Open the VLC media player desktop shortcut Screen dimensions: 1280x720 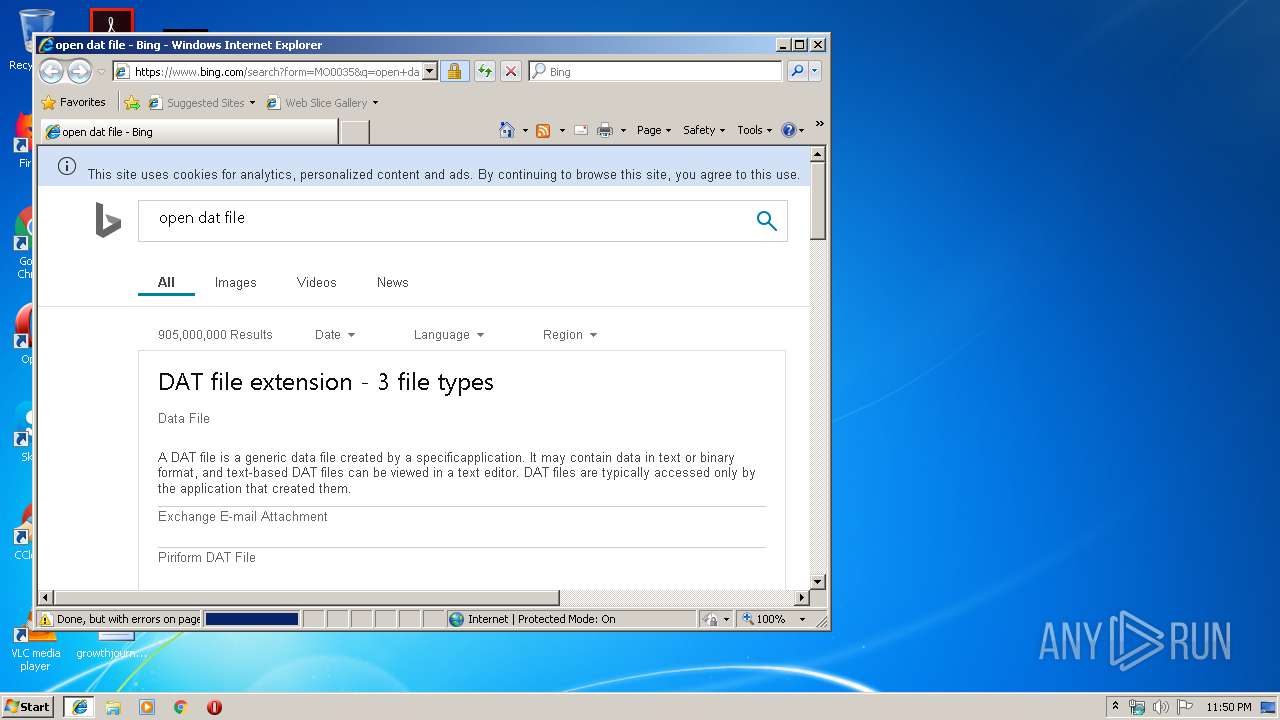(x=35, y=645)
